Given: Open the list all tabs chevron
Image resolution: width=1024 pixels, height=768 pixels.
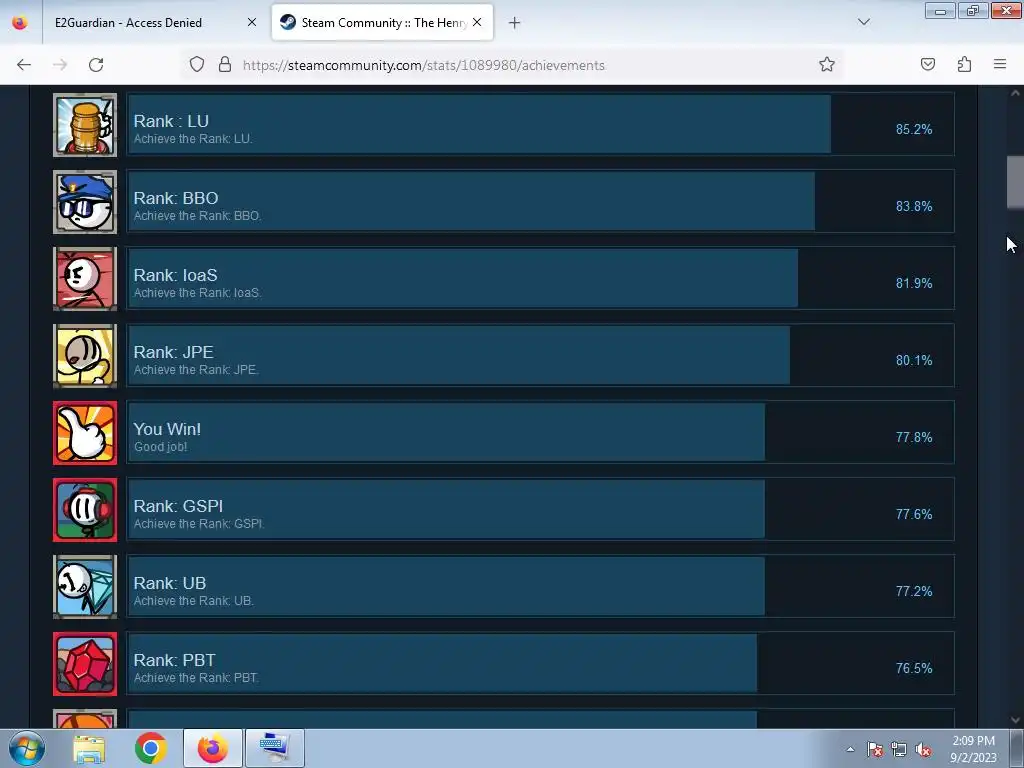Looking at the screenshot, I should point(864,22).
